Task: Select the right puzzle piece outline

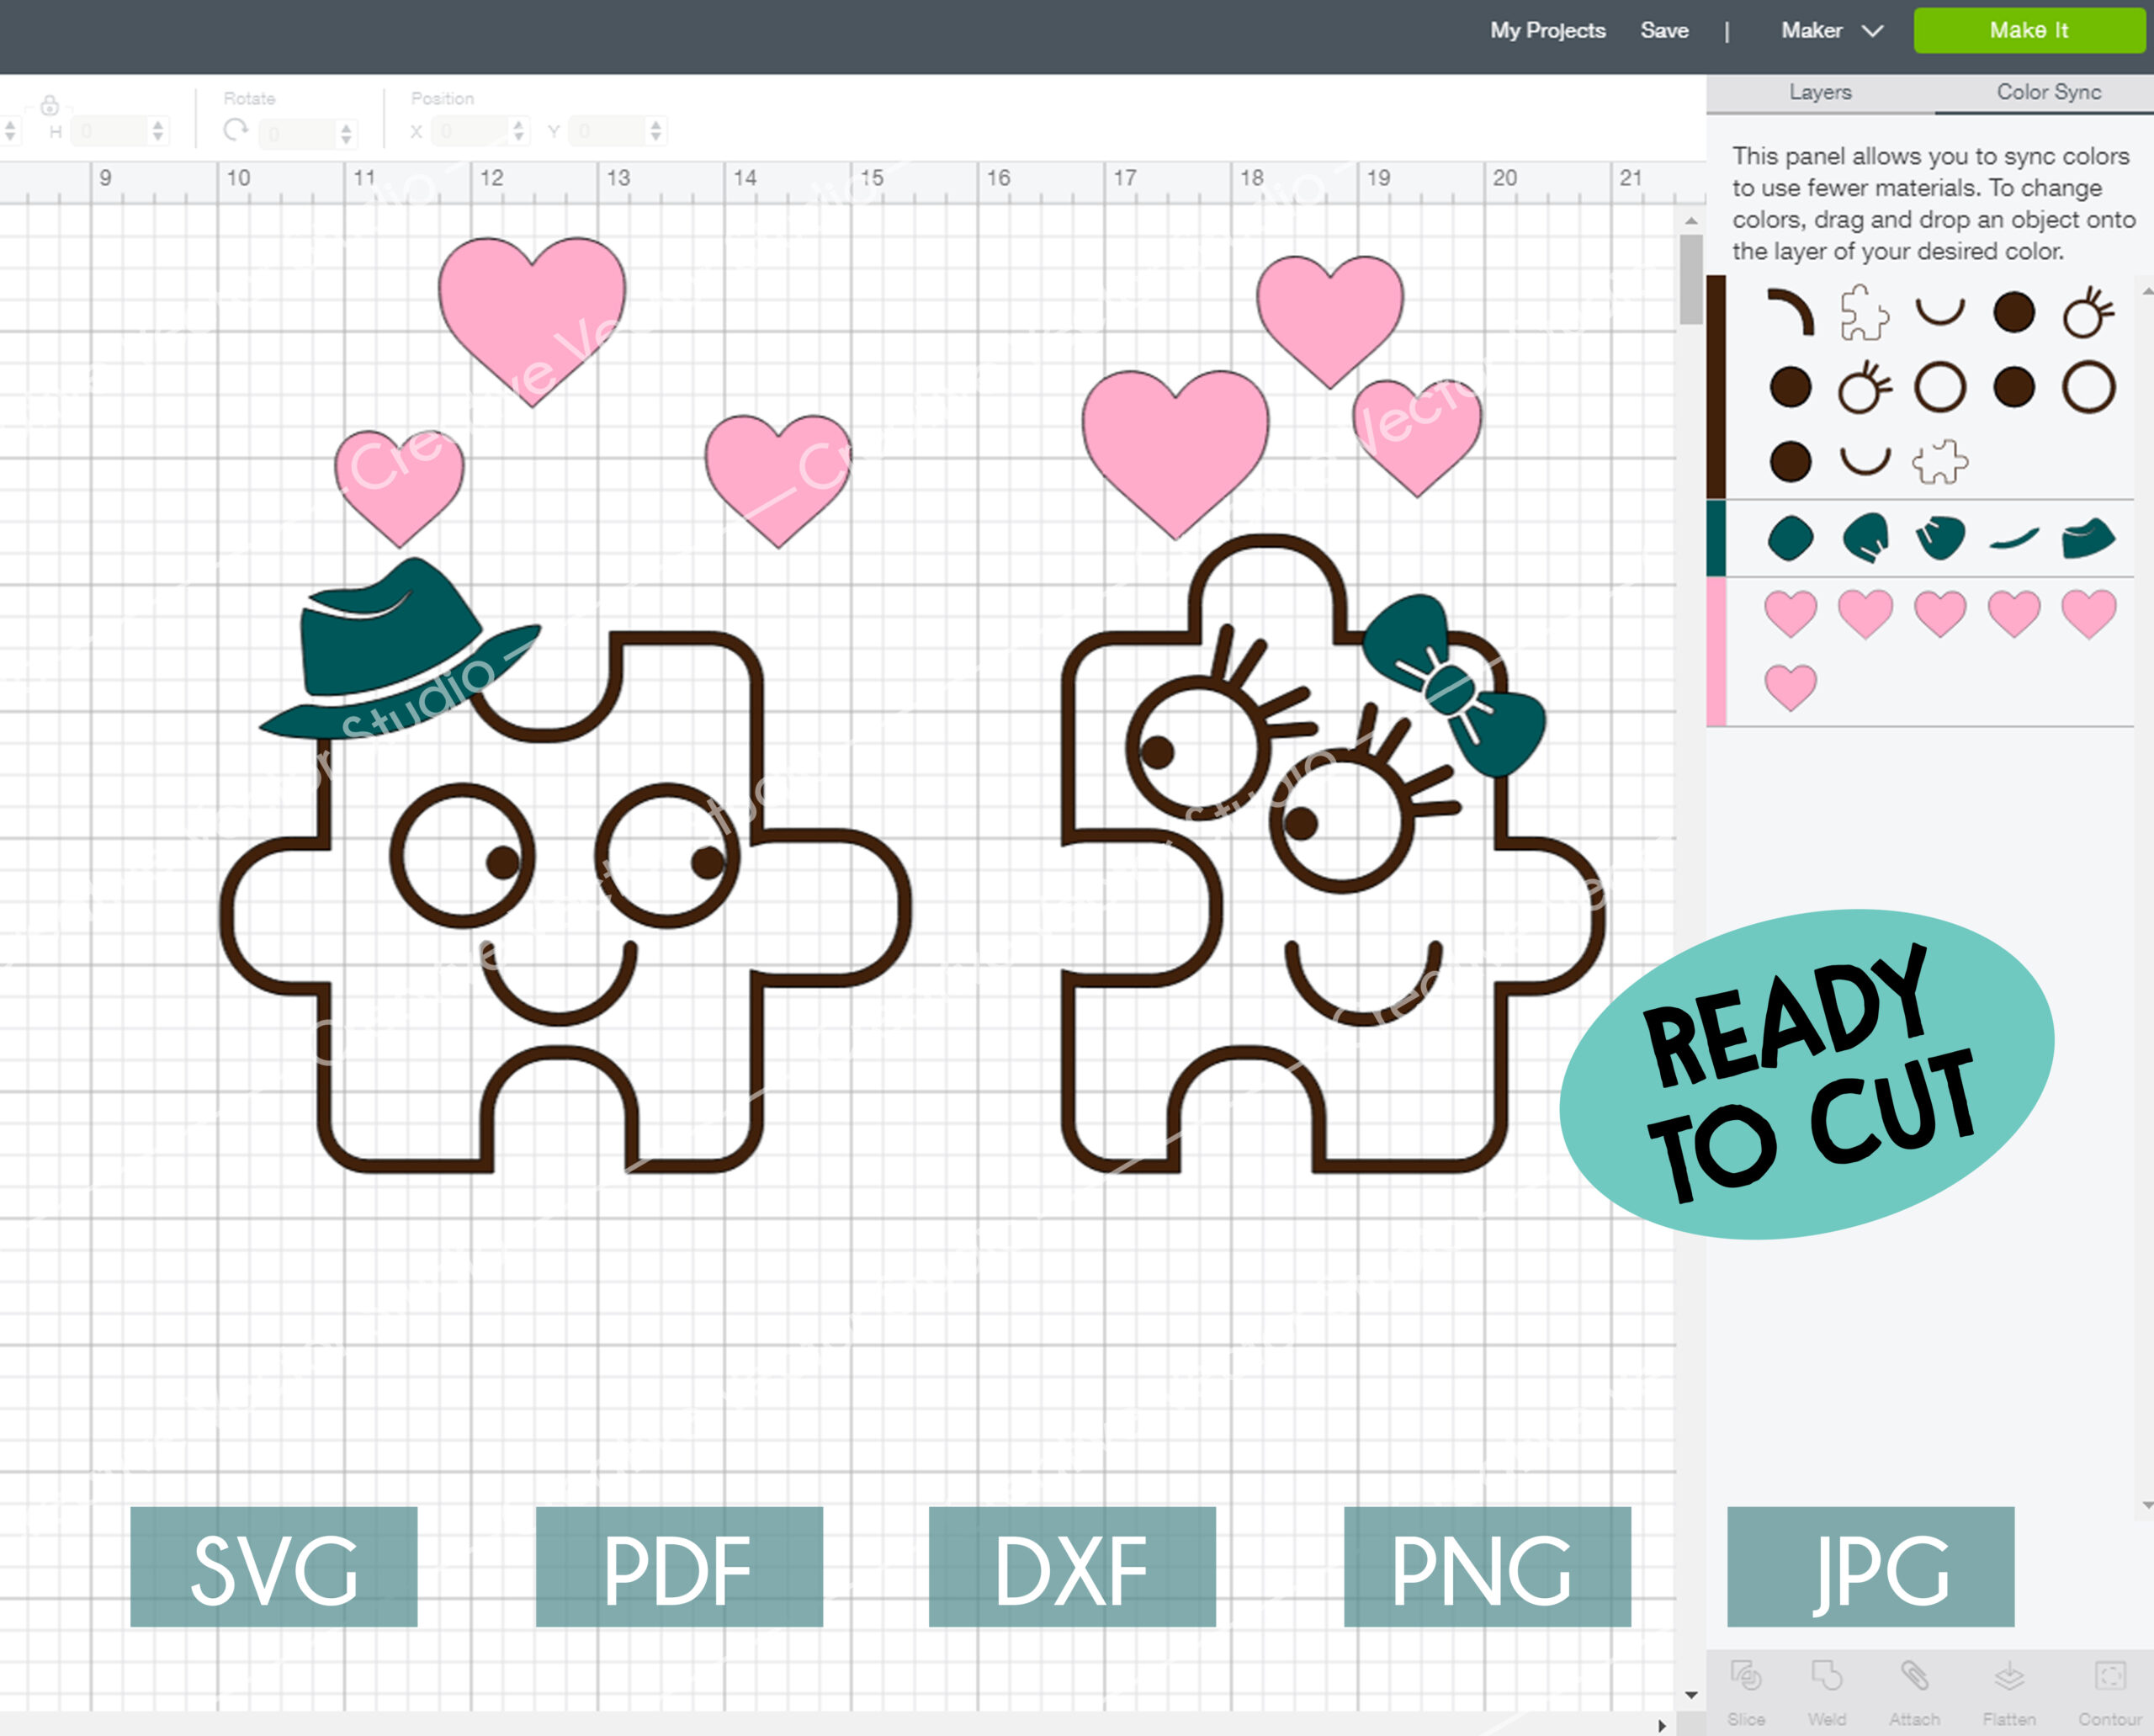Action: [x=1333, y=853]
